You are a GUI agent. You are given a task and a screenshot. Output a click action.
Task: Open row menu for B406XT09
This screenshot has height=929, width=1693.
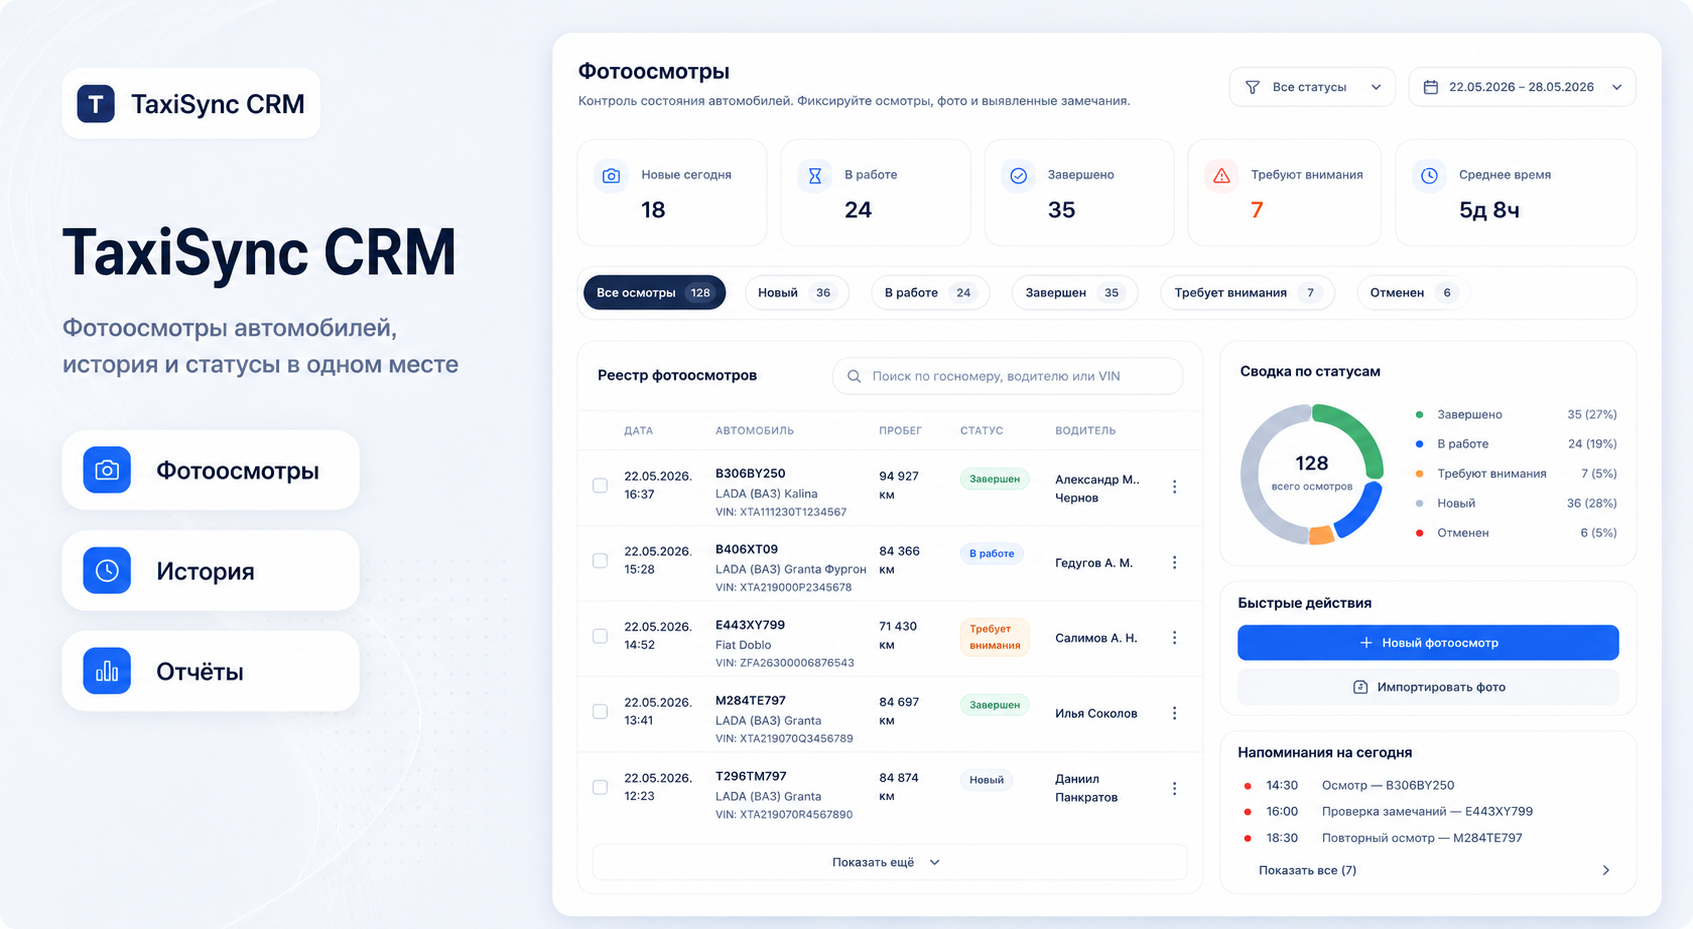point(1174,562)
